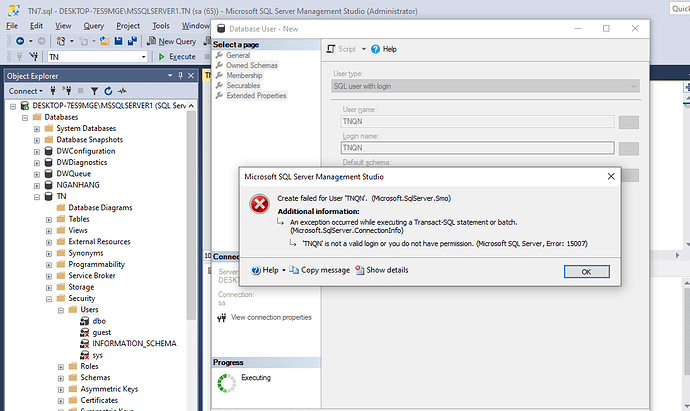Collapse the TN database node
This screenshot has height=411, width=690.
click(x=37, y=197)
